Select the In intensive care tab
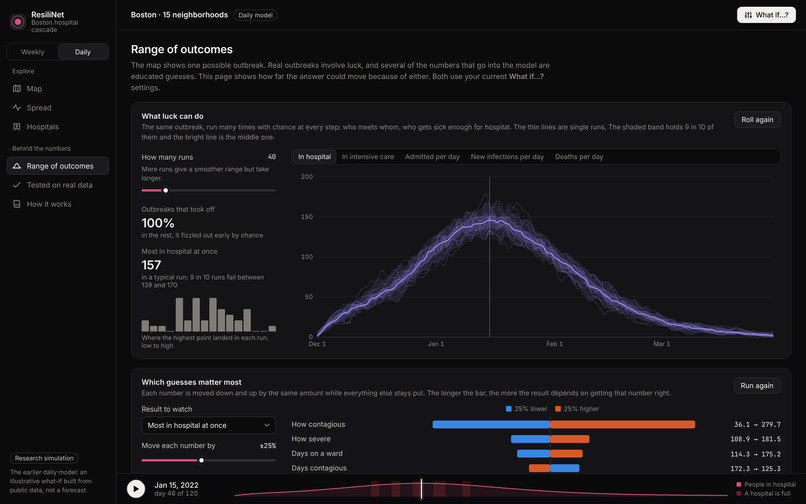 (368, 157)
